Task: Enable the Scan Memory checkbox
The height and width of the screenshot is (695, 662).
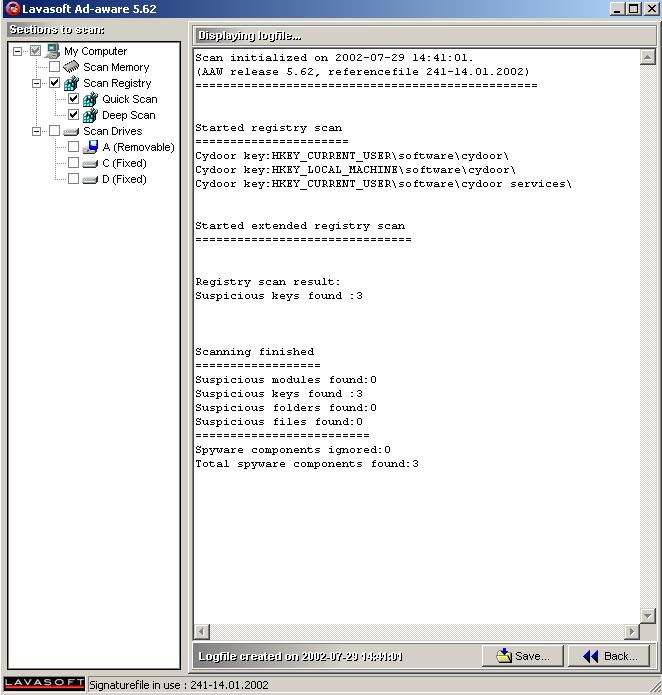Action: pyautogui.click(x=55, y=67)
